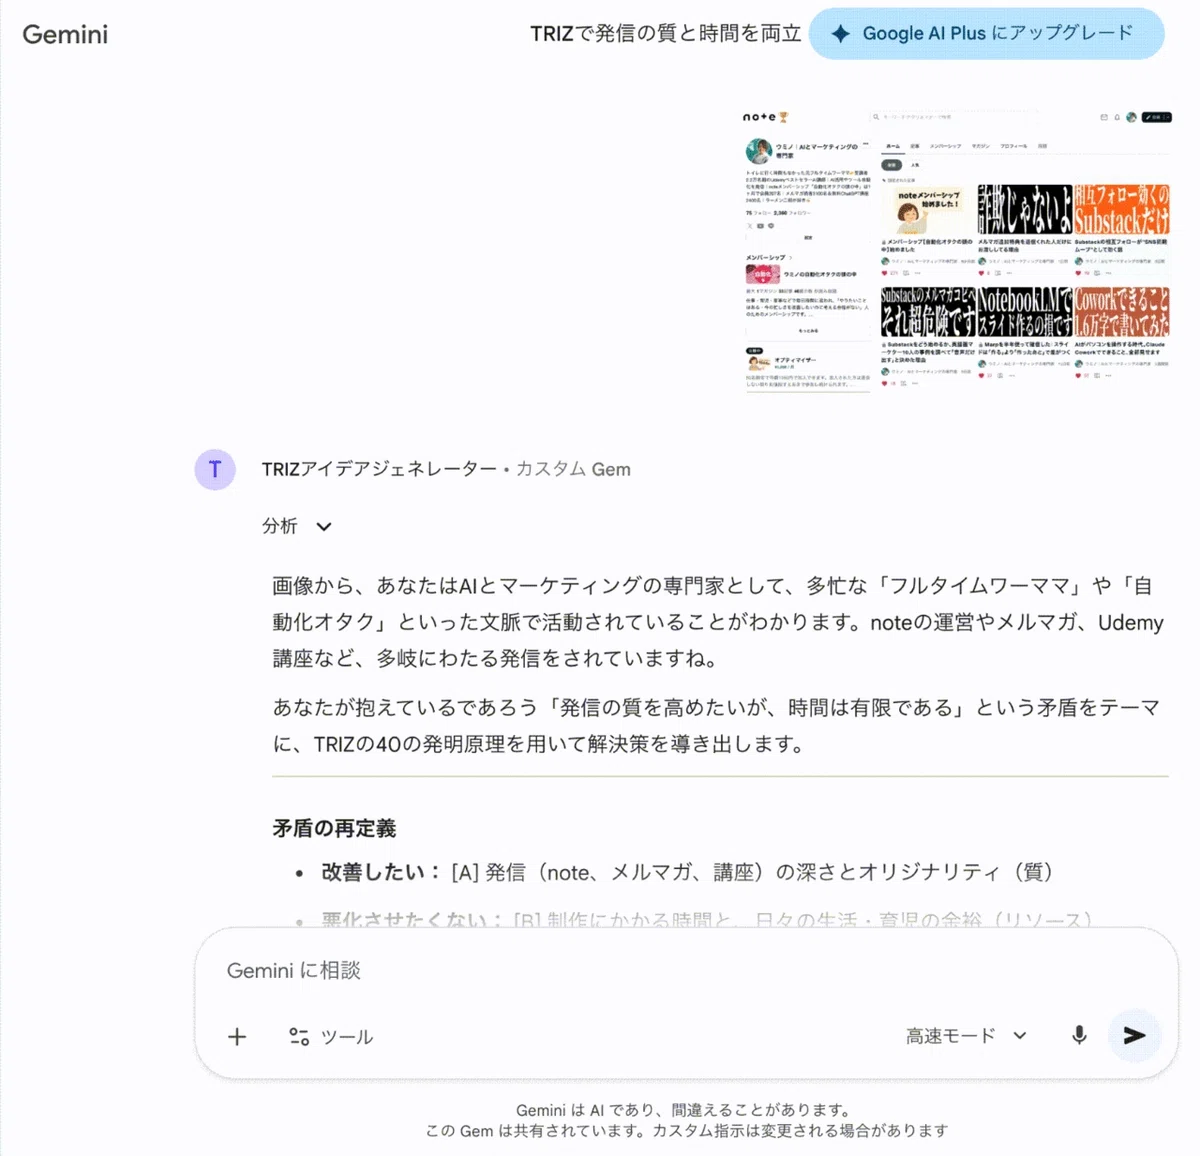Click the Gemini logo

coord(65,34)
